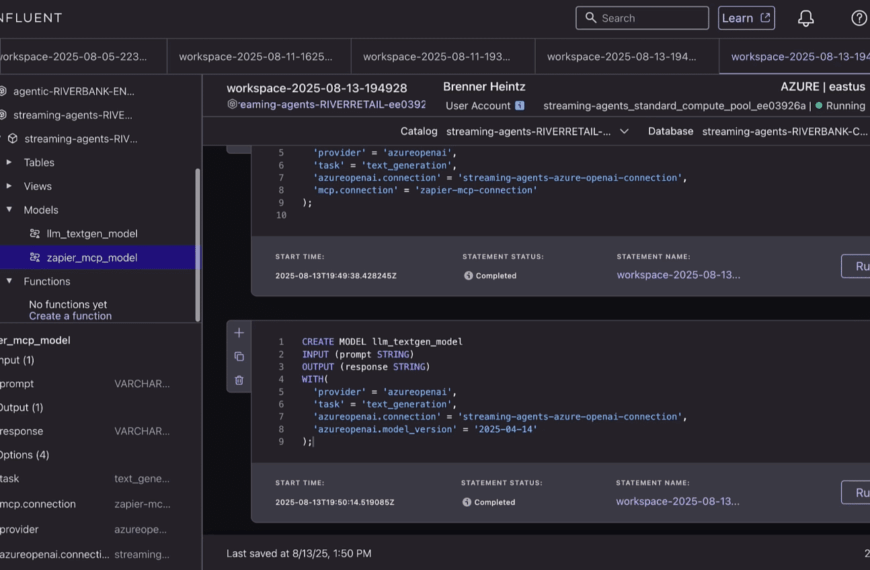Open statement name link for 19:49:38 statement
This screenshot has height=570, width=870.
678,275
